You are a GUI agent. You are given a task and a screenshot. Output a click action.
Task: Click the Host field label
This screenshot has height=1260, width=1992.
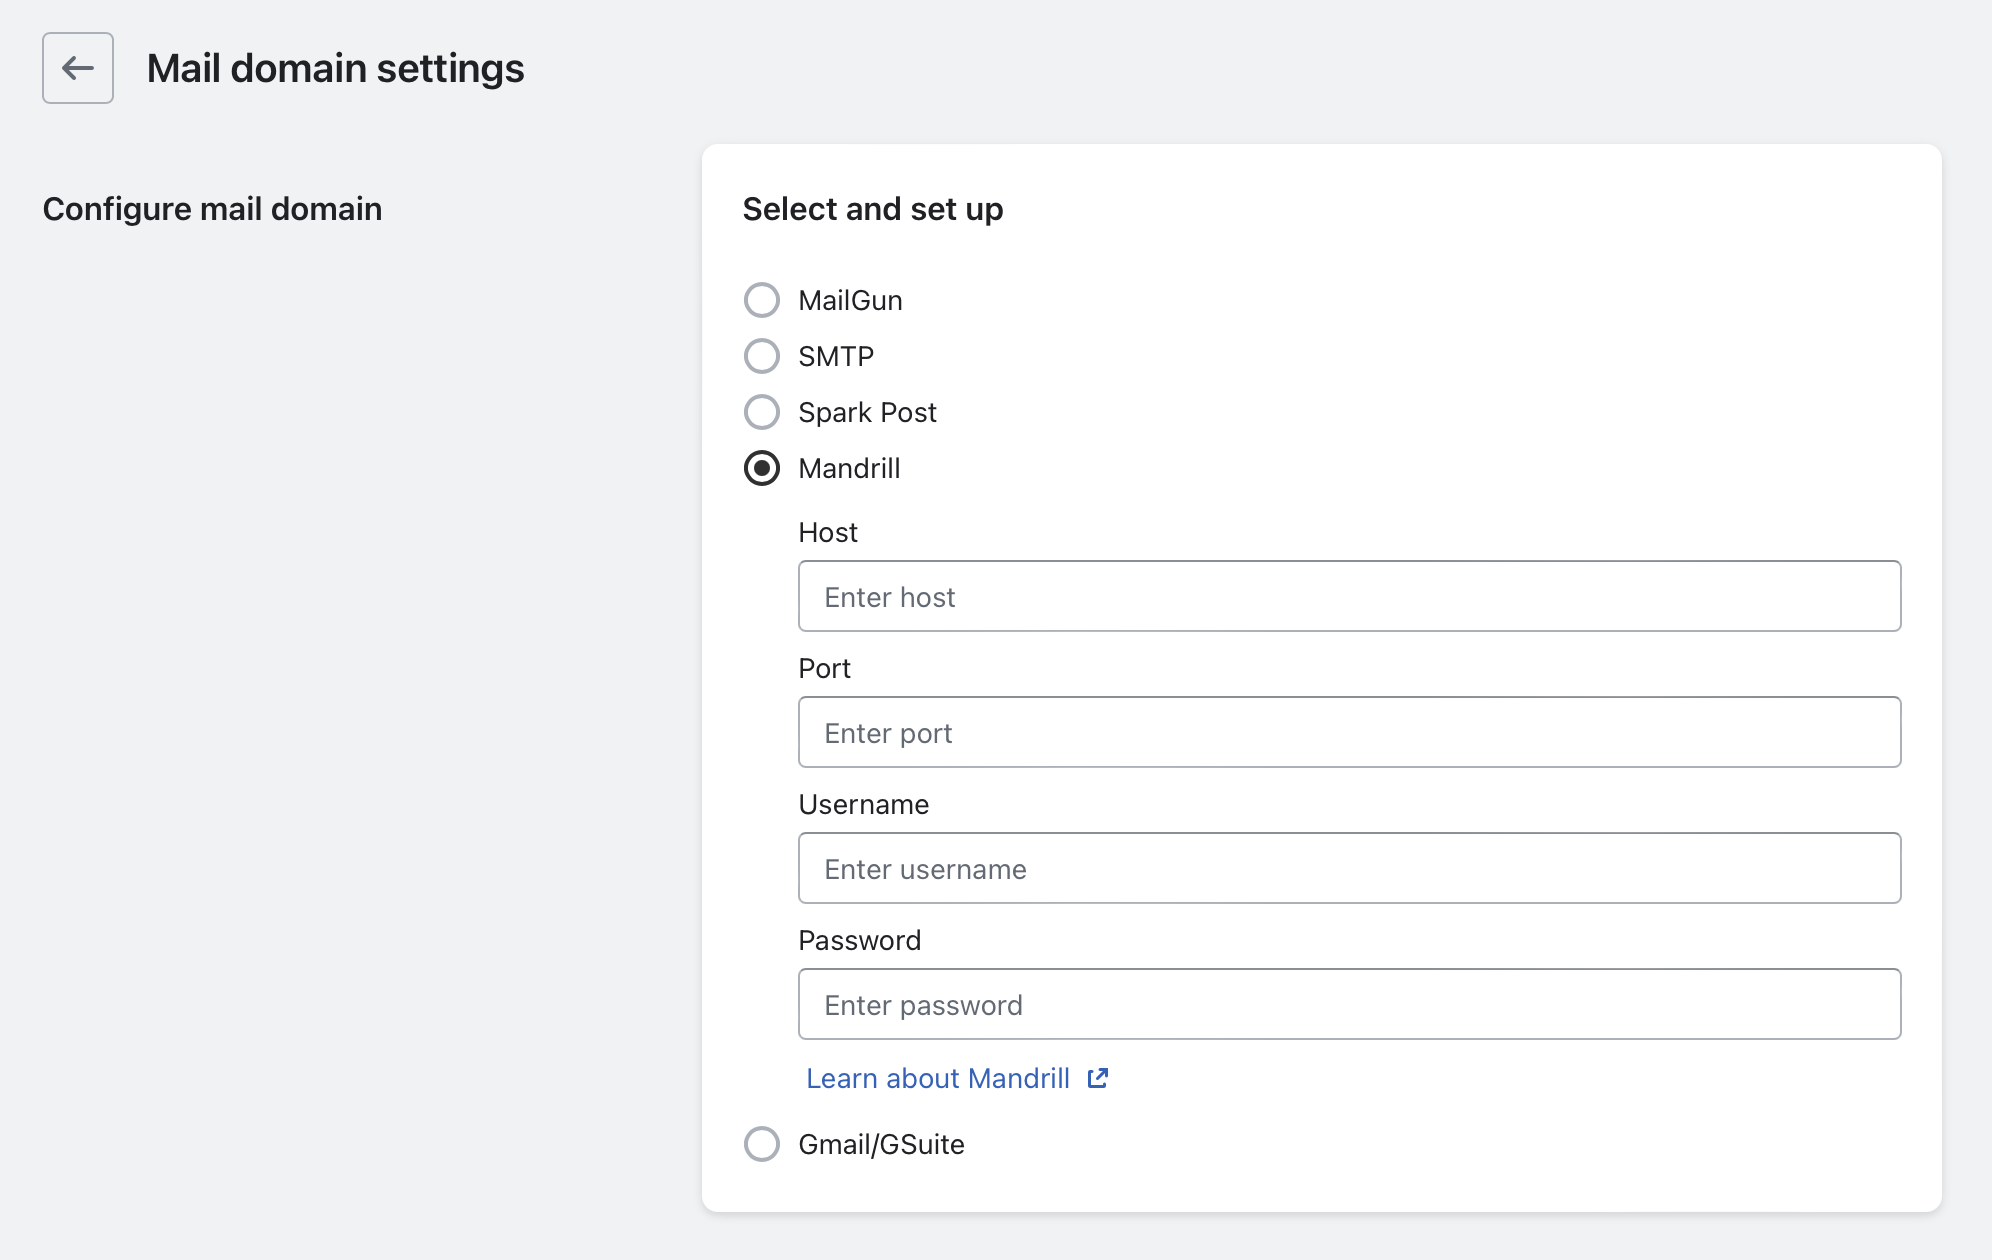click(828, 532)
